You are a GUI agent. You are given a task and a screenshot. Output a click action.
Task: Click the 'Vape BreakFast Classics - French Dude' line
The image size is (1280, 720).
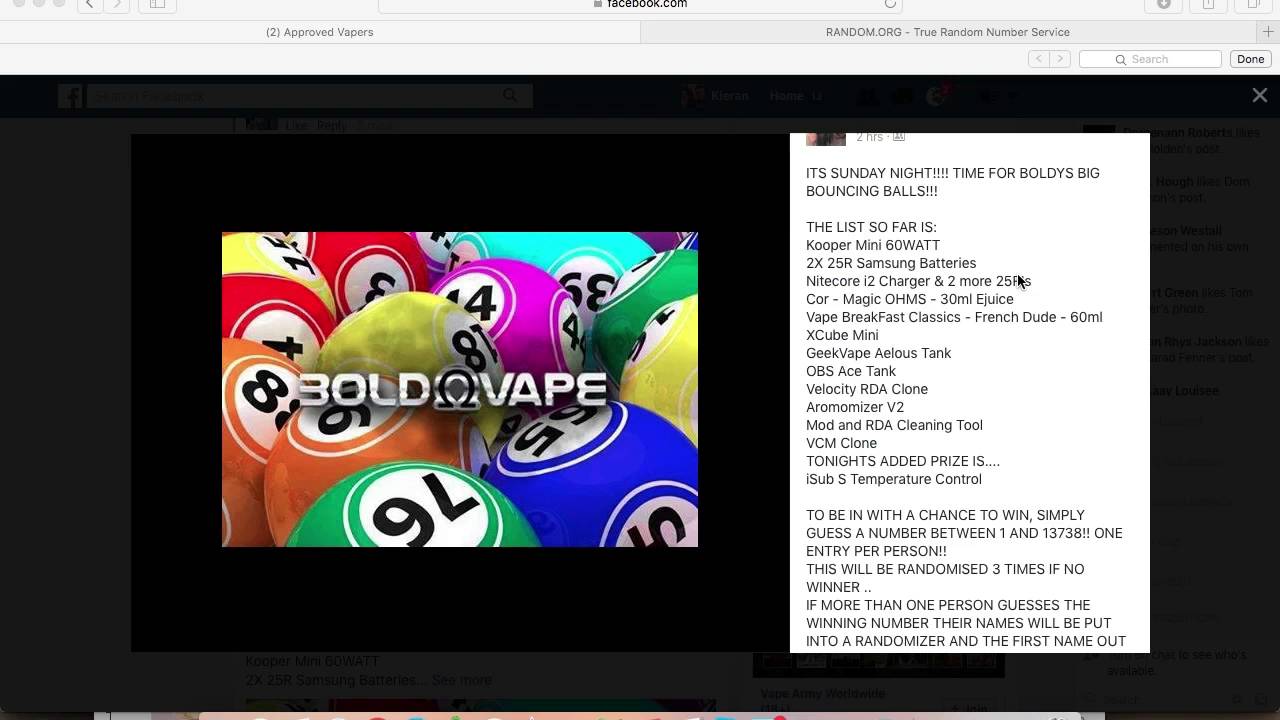pos(954,317)
